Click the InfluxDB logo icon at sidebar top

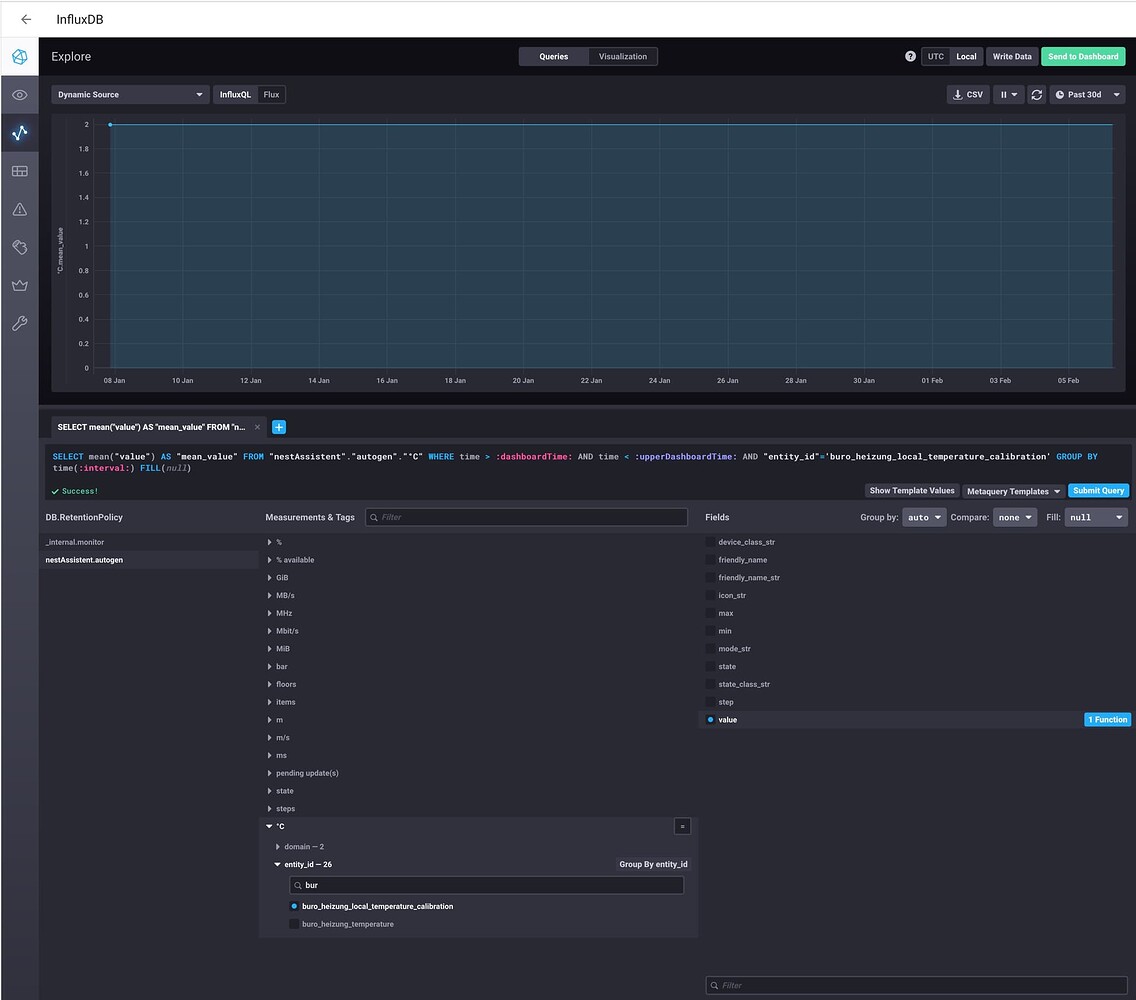(19, 57)
